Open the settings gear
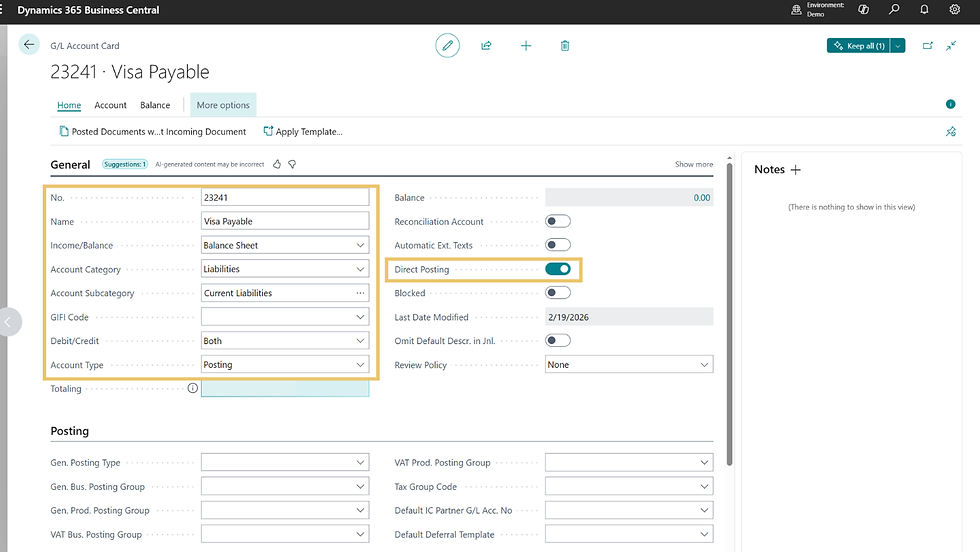980x552 pixels. (954, 9)
